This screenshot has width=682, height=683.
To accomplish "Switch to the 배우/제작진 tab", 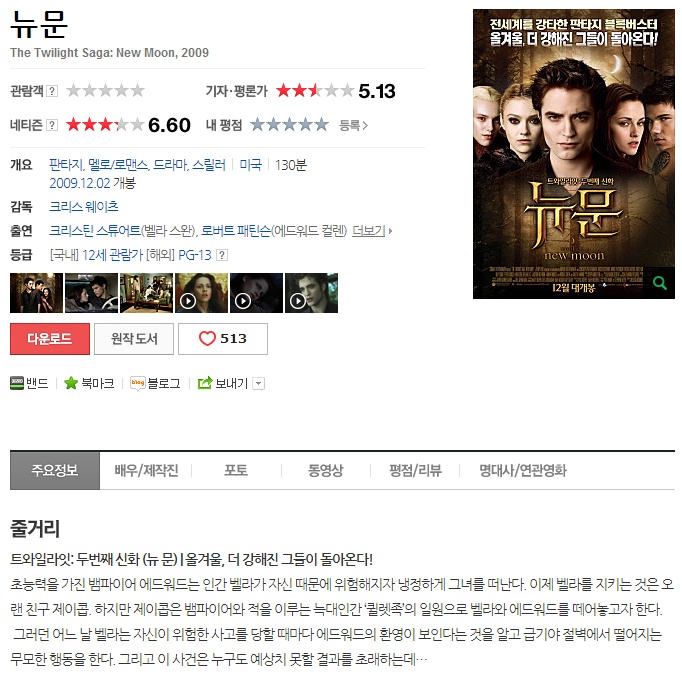I will (146, 470).
